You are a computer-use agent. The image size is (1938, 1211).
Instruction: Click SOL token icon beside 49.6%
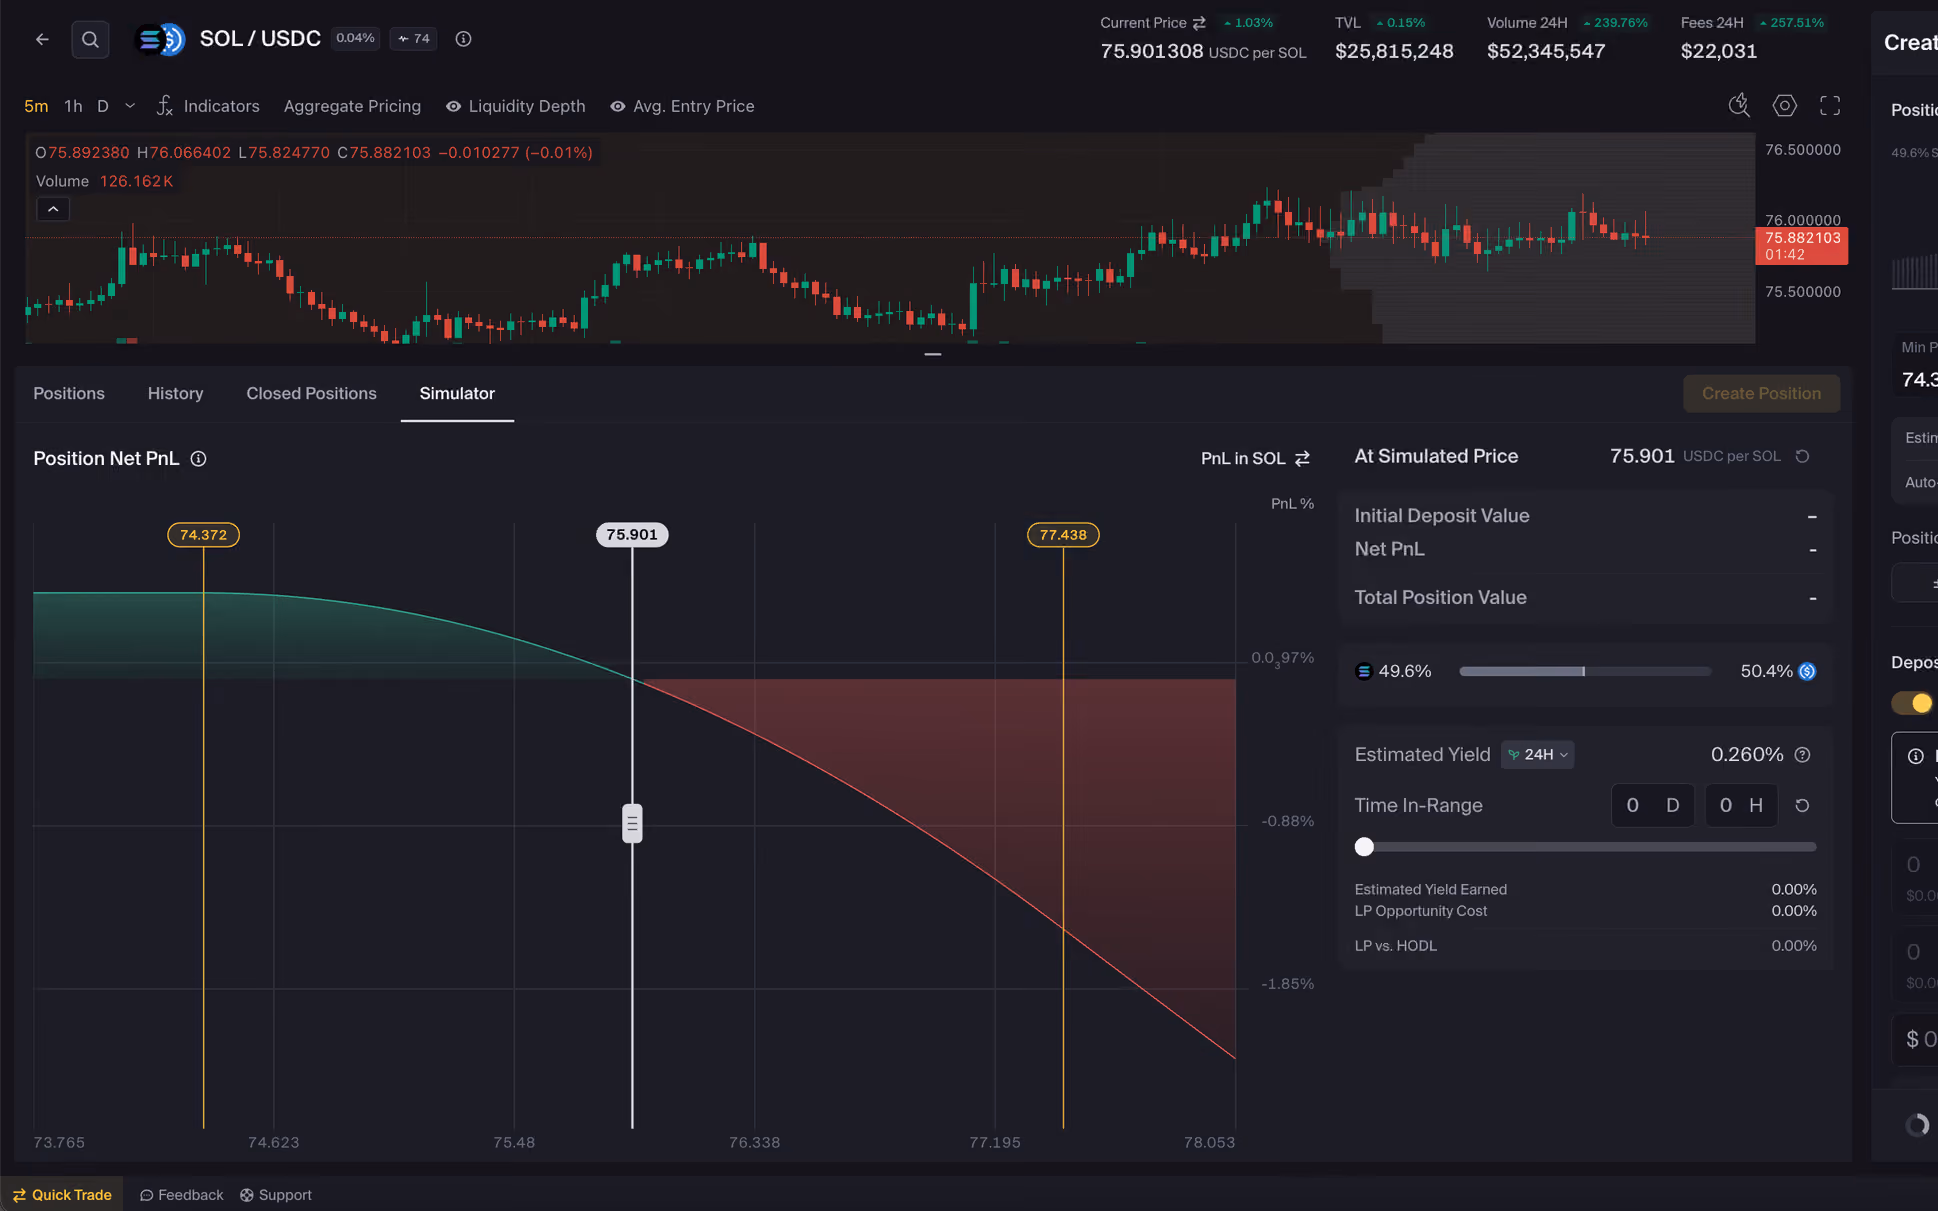tap(1363, 672)
